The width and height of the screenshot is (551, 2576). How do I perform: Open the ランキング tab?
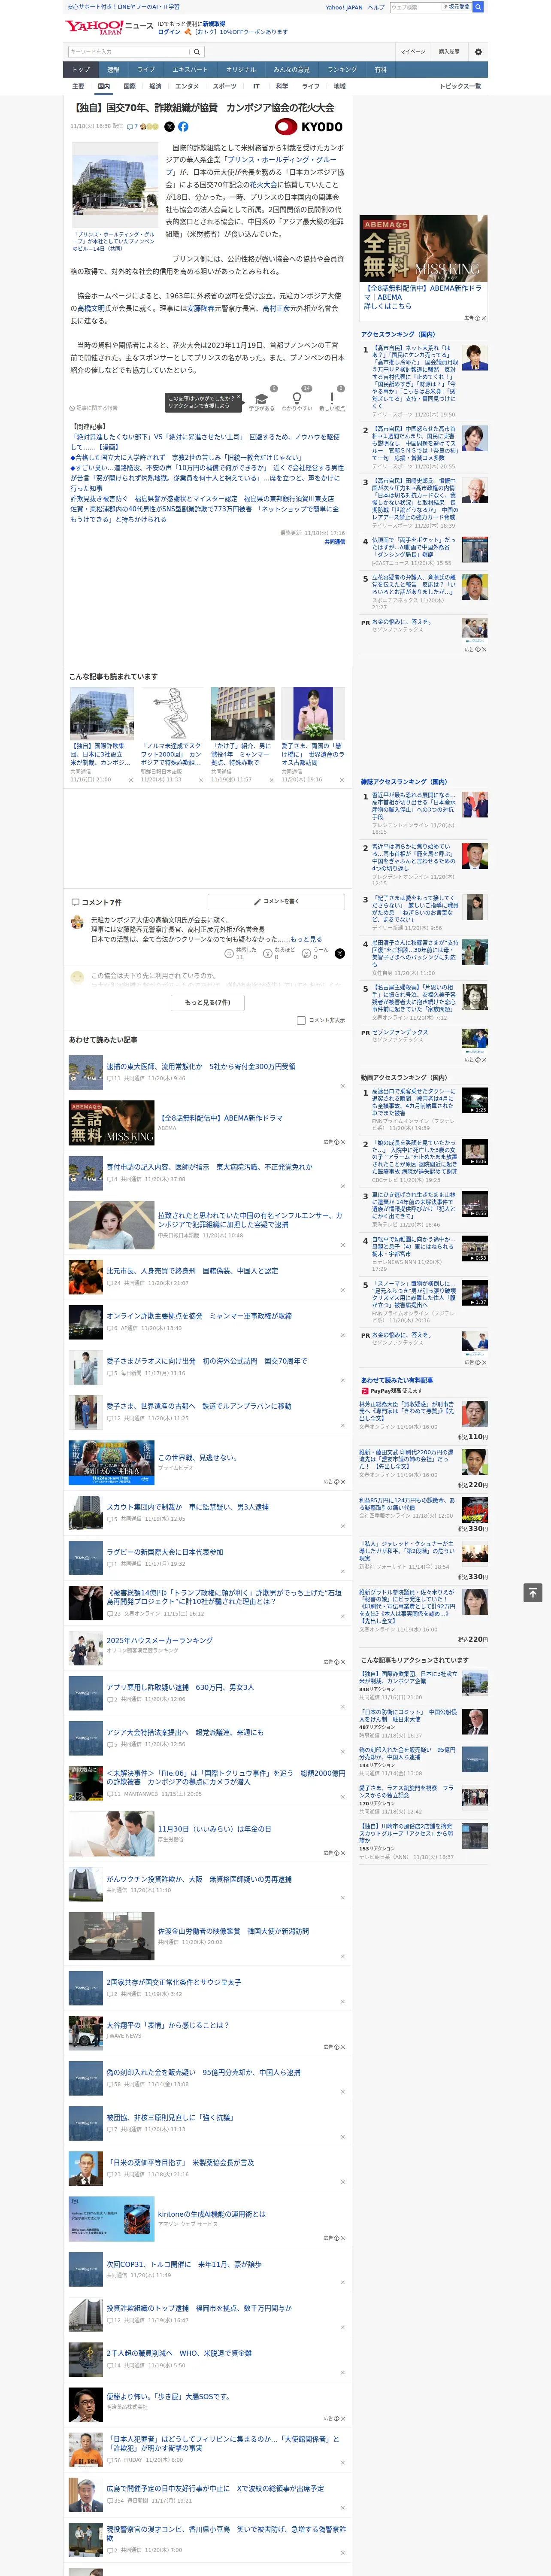(x=342, y=70)
